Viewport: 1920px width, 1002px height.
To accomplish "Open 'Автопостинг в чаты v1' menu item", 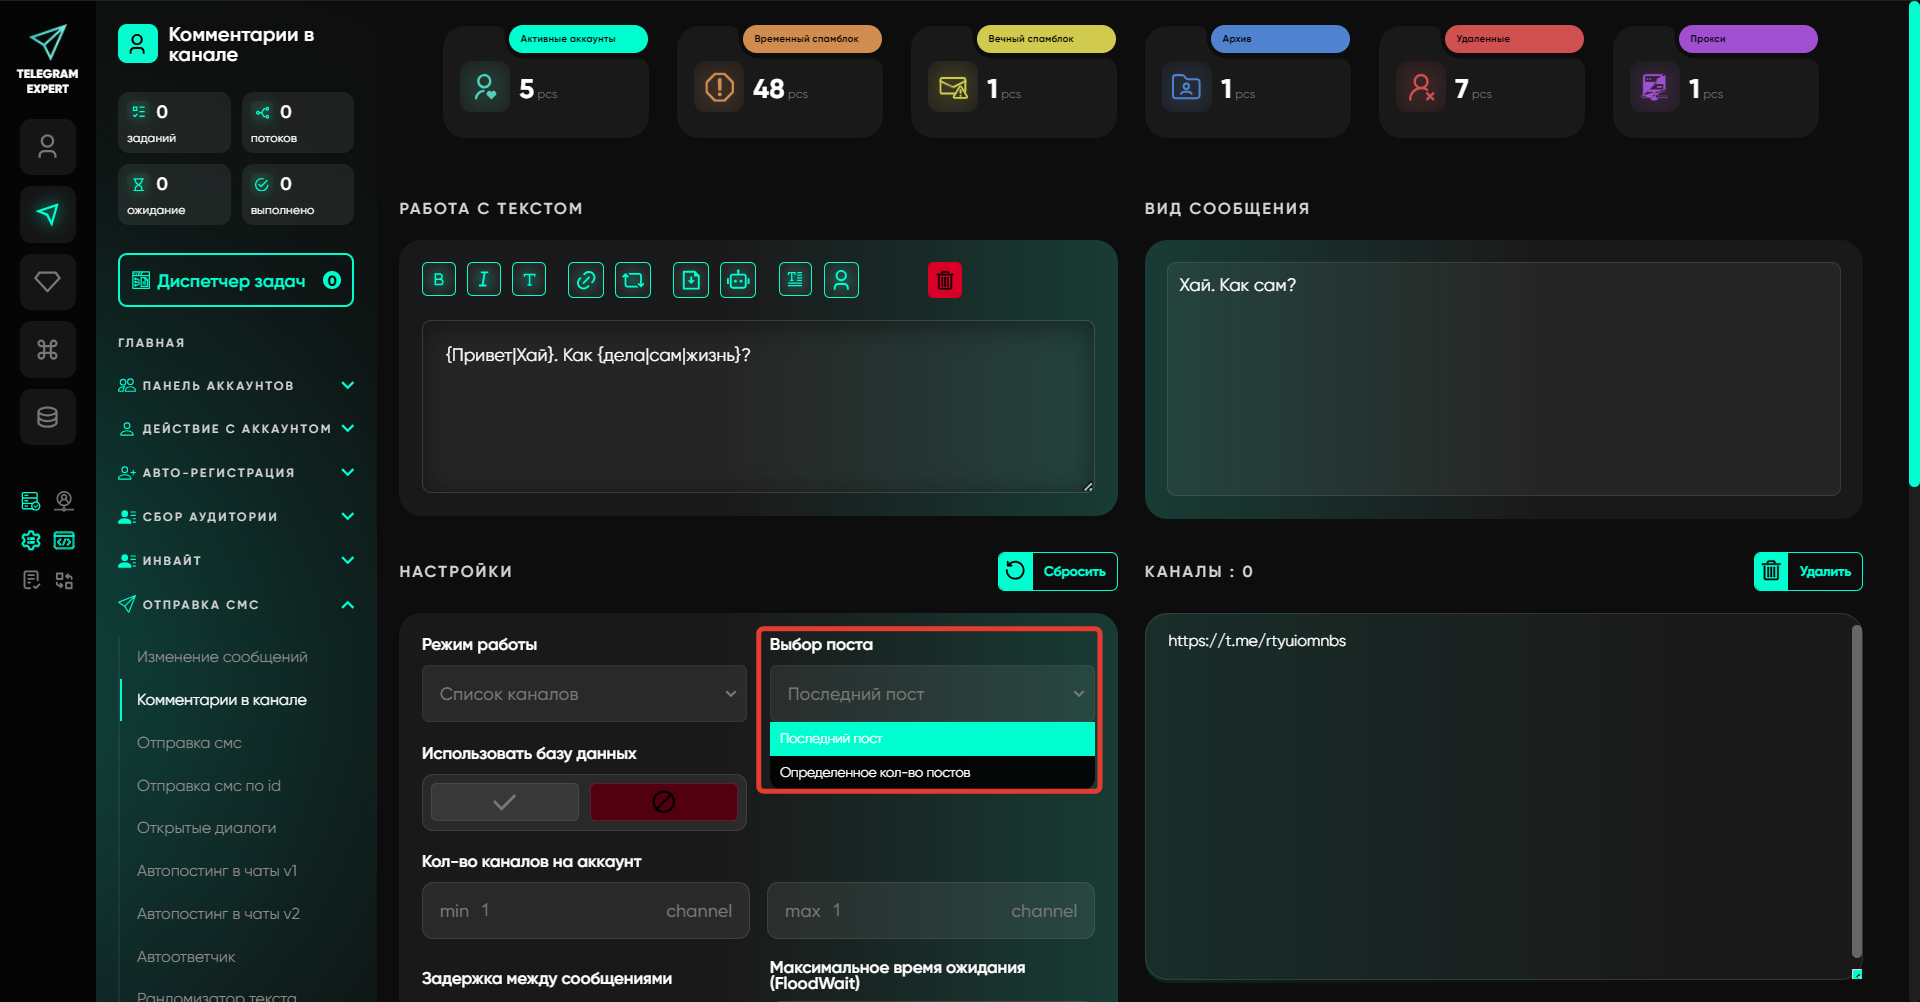I will tap(217, 871).
